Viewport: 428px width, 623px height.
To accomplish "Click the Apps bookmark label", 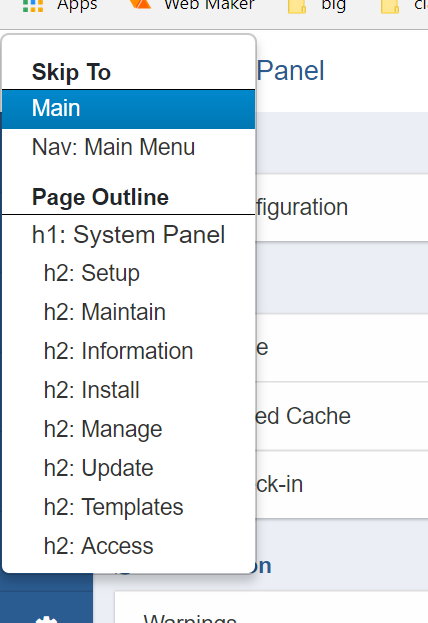I will coord(77,5).
